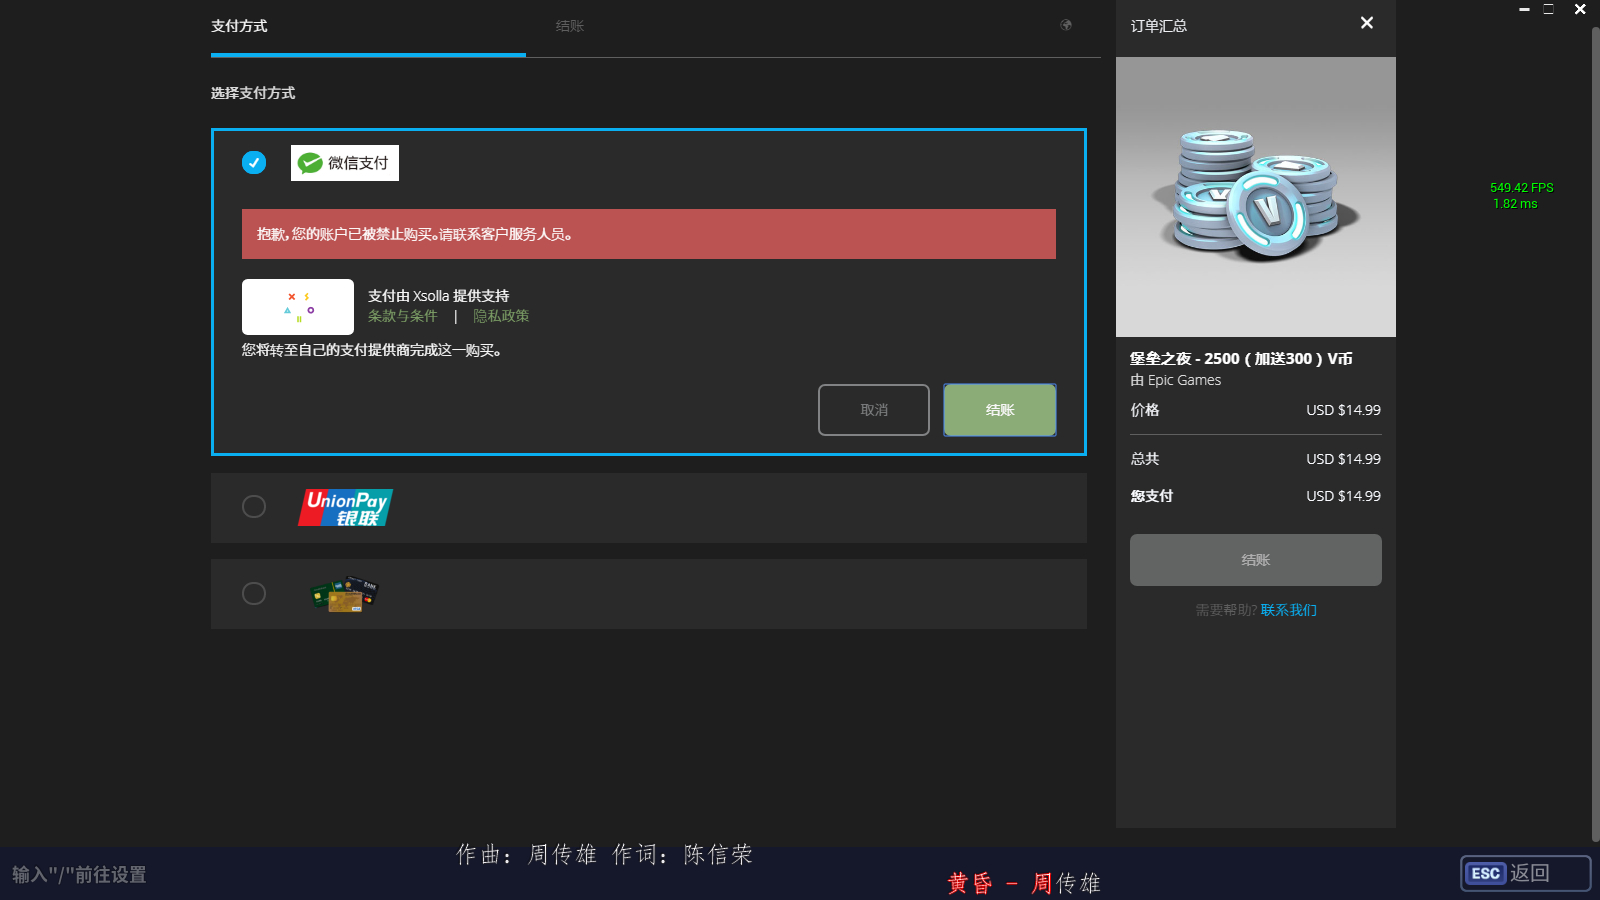Click the 支付由 Xsolla 提供支持 text
Screen dimensions: 1600x900
(x=439, y=296)
